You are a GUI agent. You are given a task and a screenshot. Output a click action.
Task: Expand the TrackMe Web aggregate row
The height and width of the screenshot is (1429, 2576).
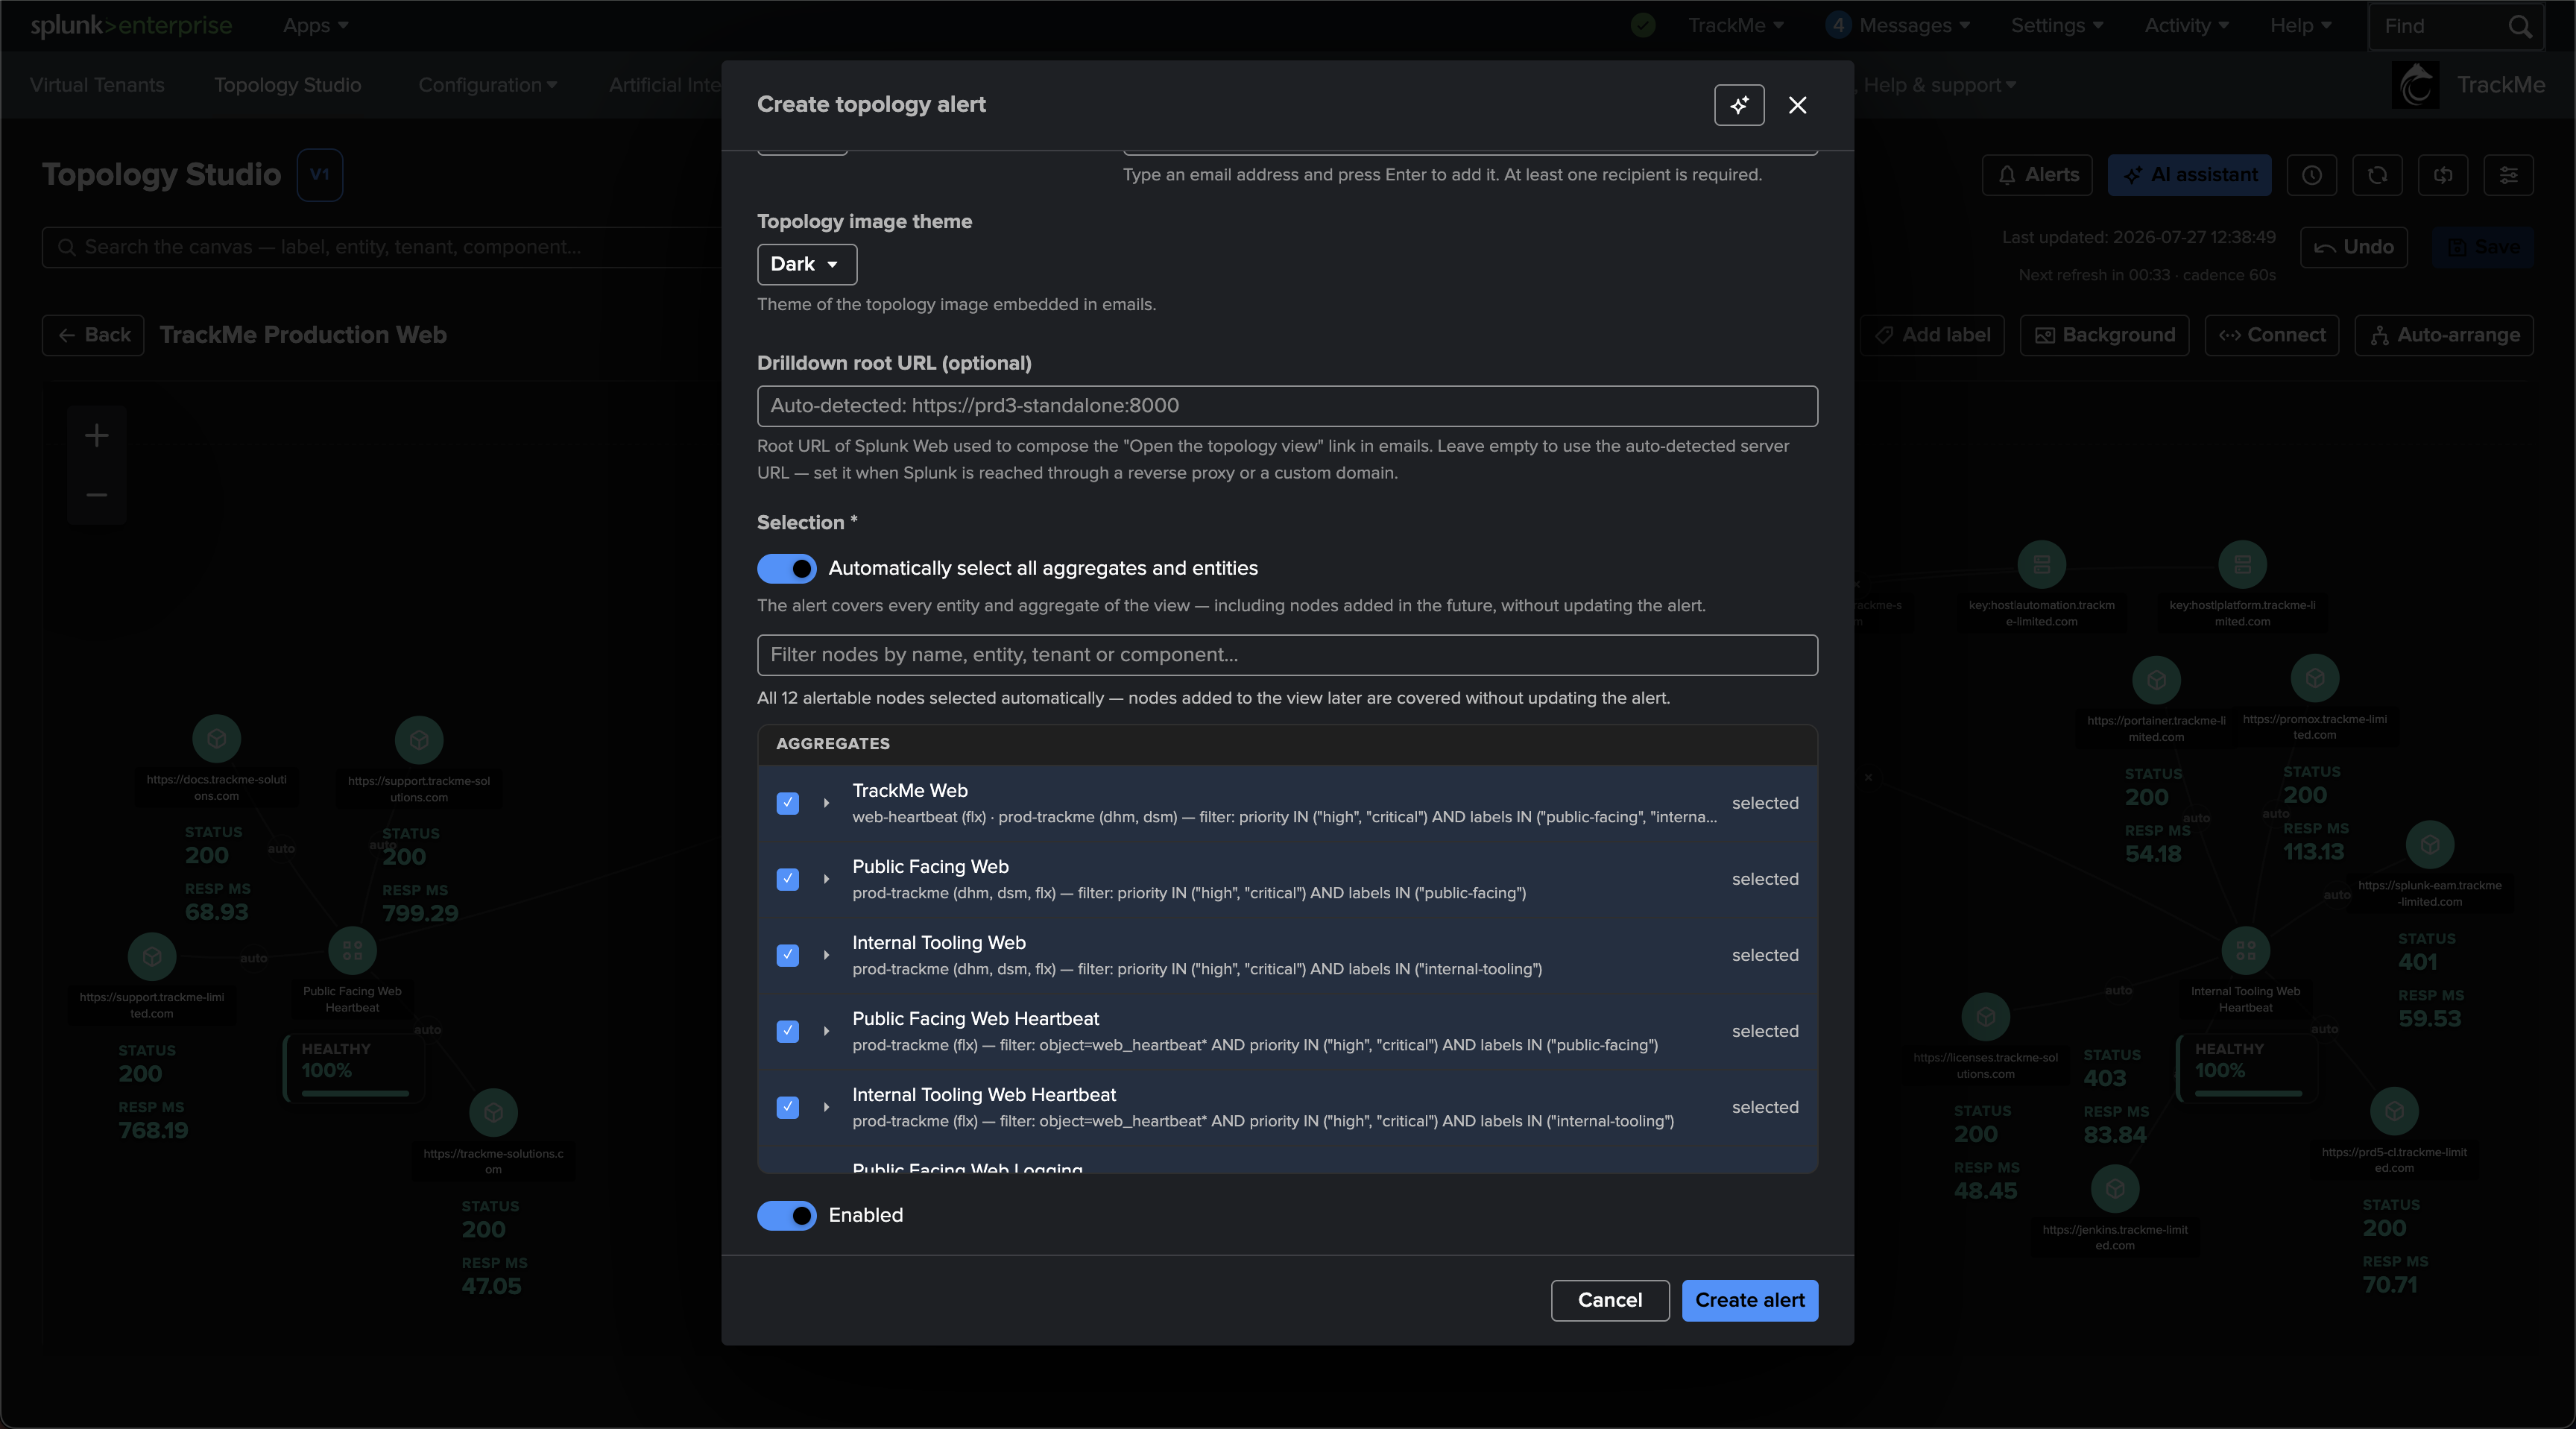826,803
